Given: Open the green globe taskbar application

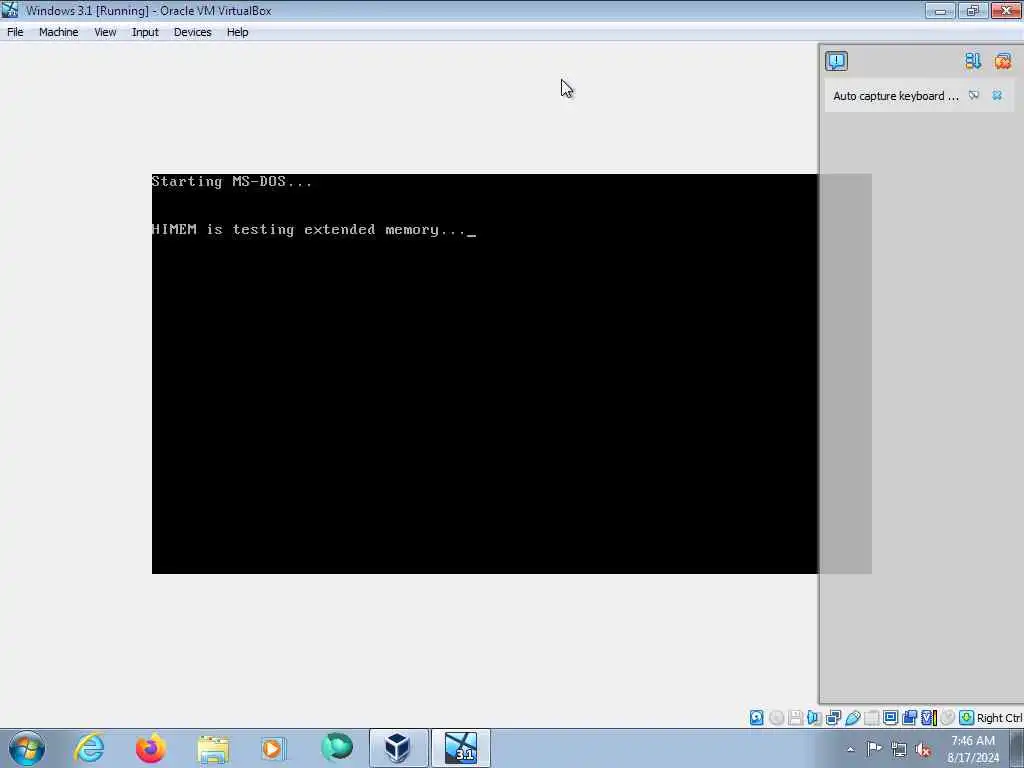Looking at the screenshot, I should 337,748.
